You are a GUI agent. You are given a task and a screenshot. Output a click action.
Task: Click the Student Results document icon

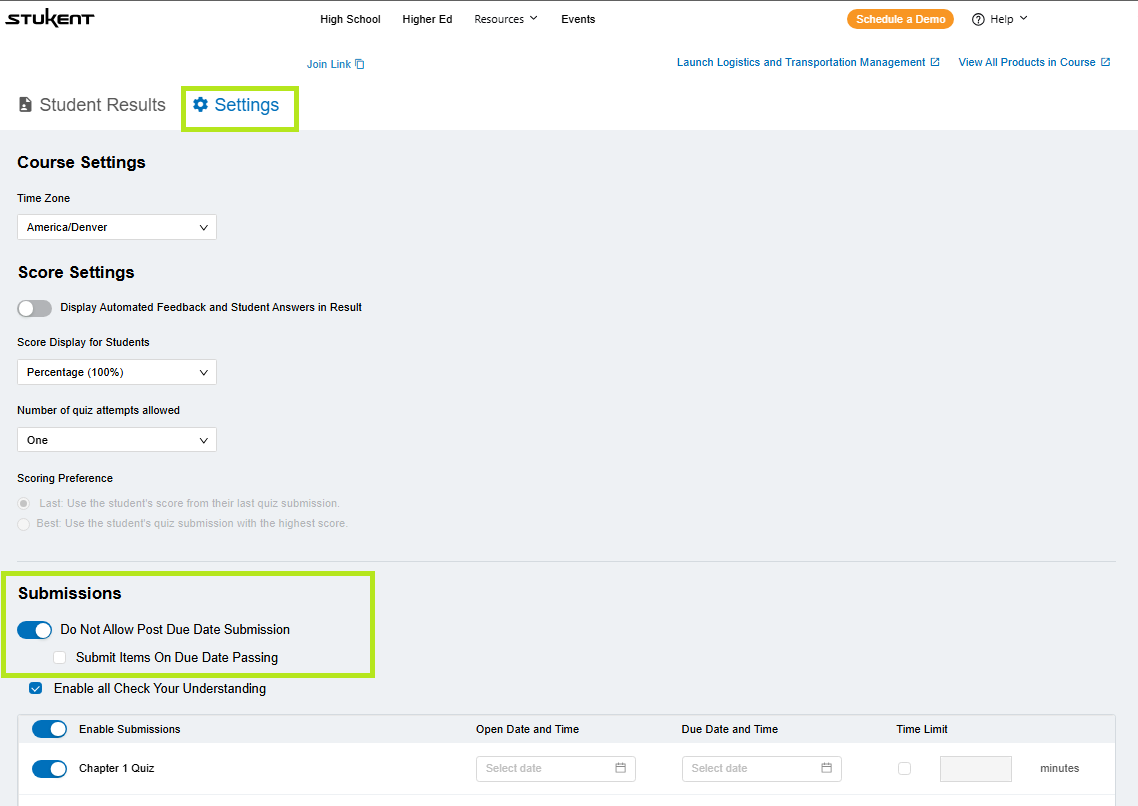(26, 105)
